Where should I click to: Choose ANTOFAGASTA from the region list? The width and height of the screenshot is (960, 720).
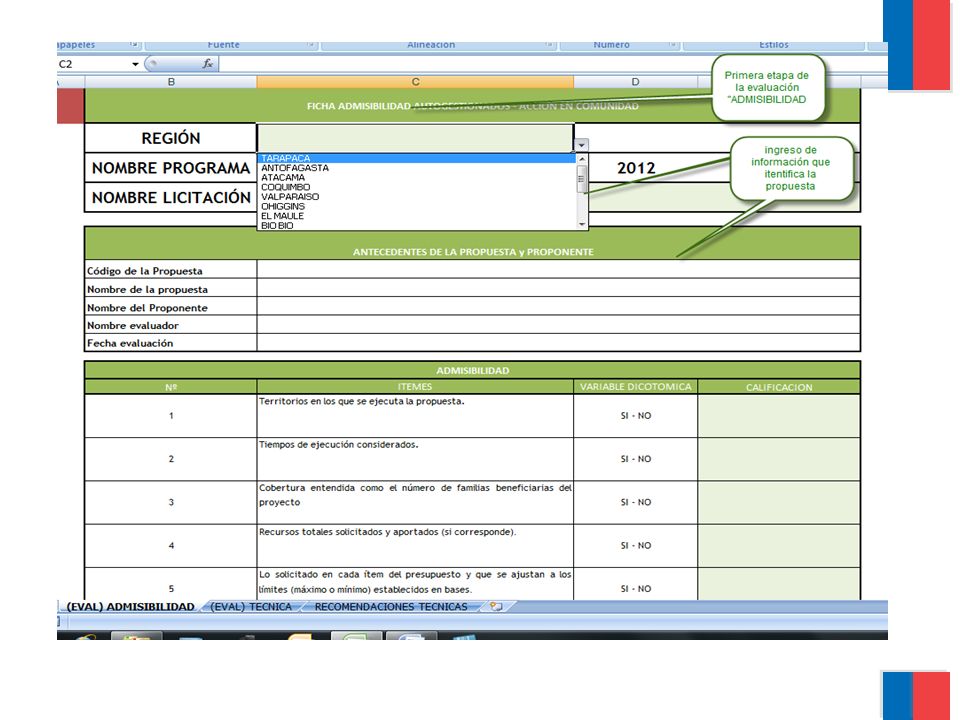pyautogui.click(x=416, y=168)
